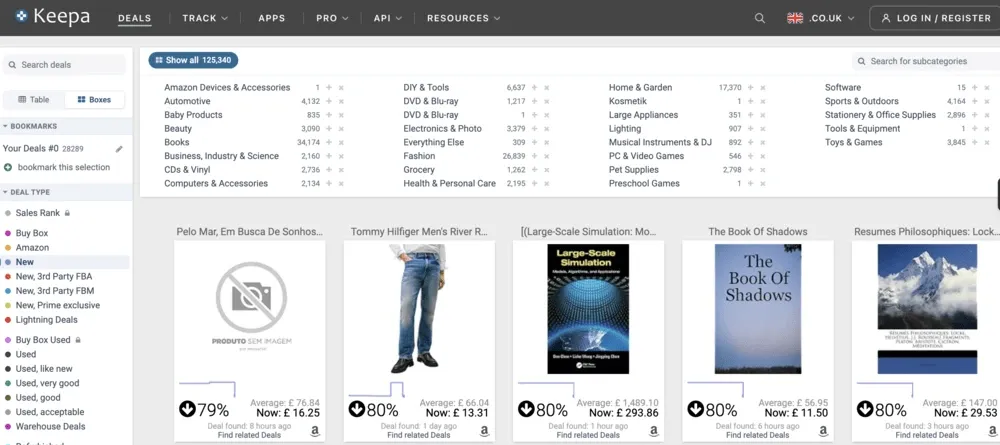Exclude Toys & Games with x icon

coord(987,142)
